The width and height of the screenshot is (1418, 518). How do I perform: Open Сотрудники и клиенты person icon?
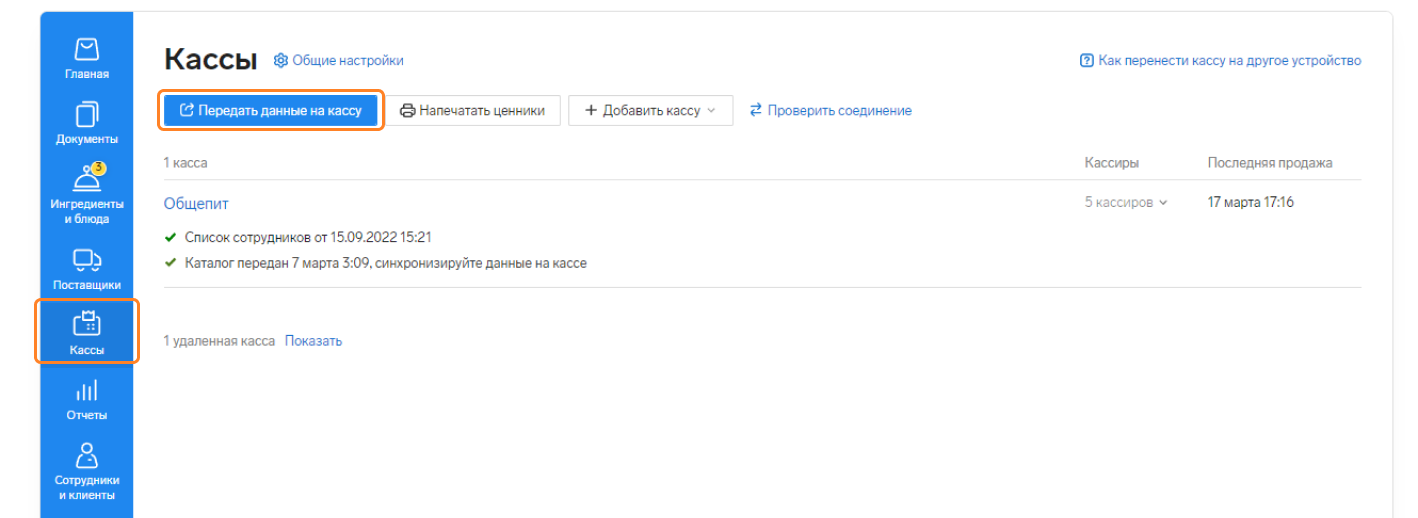point(87,455)
